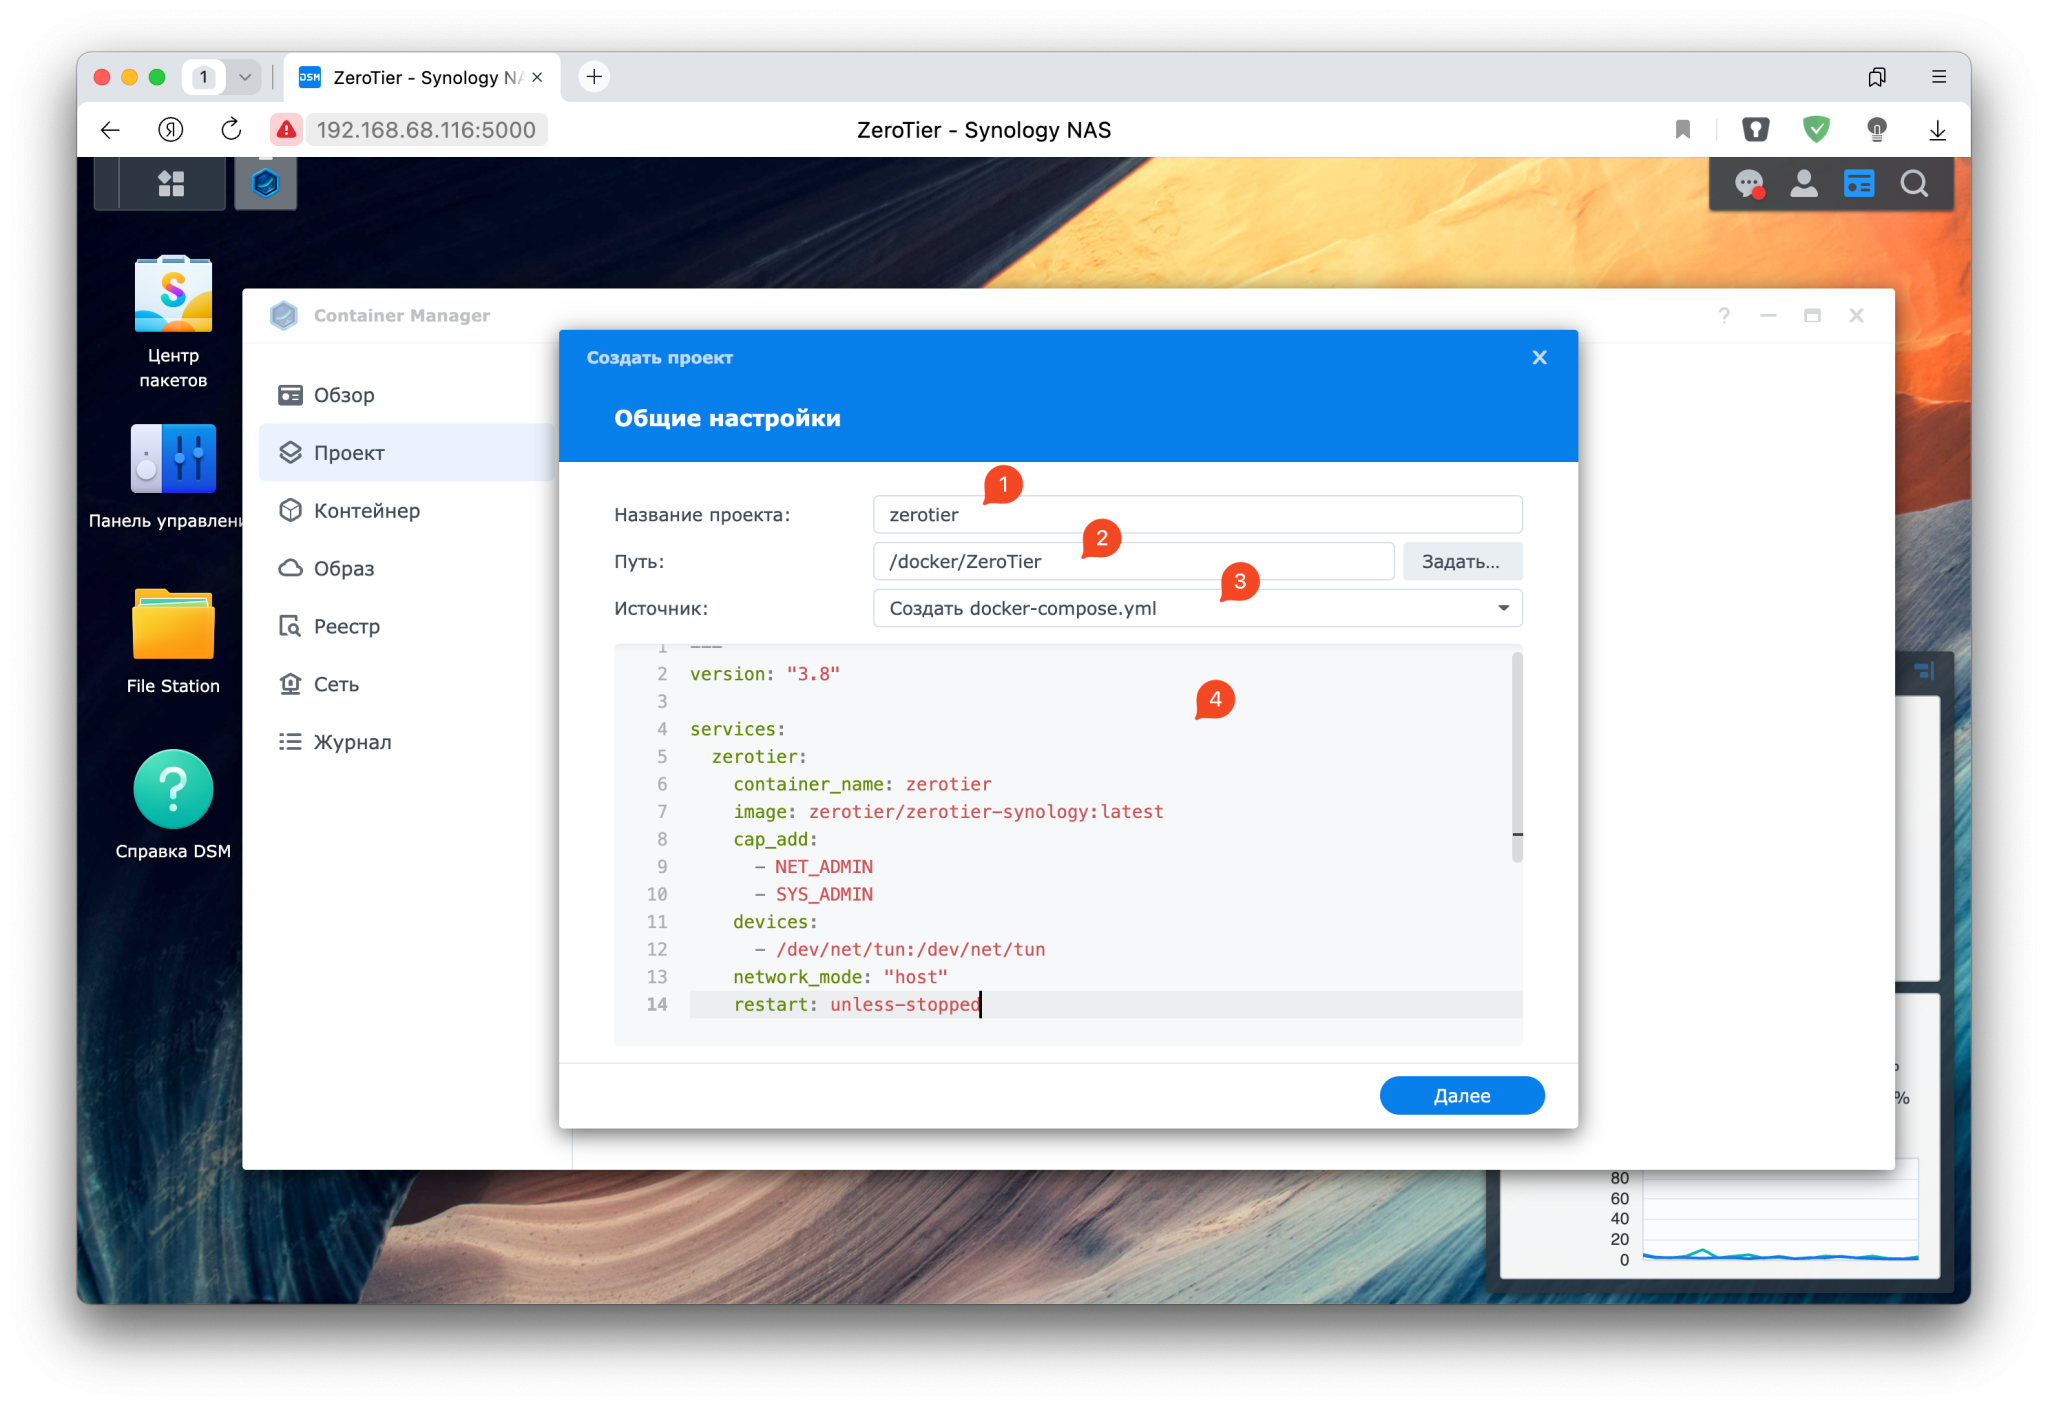Click 'services:' line in editor
The image size is (2048, 1406).
click(x=737, y=729)
